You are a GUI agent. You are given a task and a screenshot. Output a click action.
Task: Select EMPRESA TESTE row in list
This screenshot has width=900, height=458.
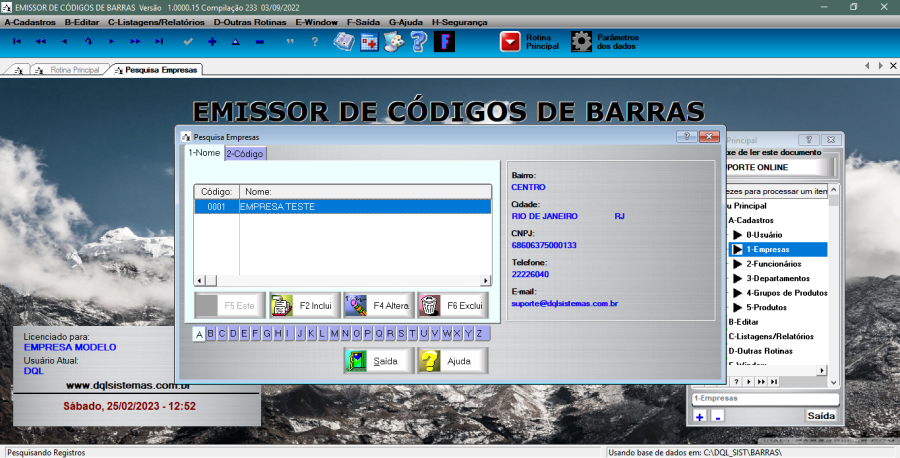(x=340, y=206)
